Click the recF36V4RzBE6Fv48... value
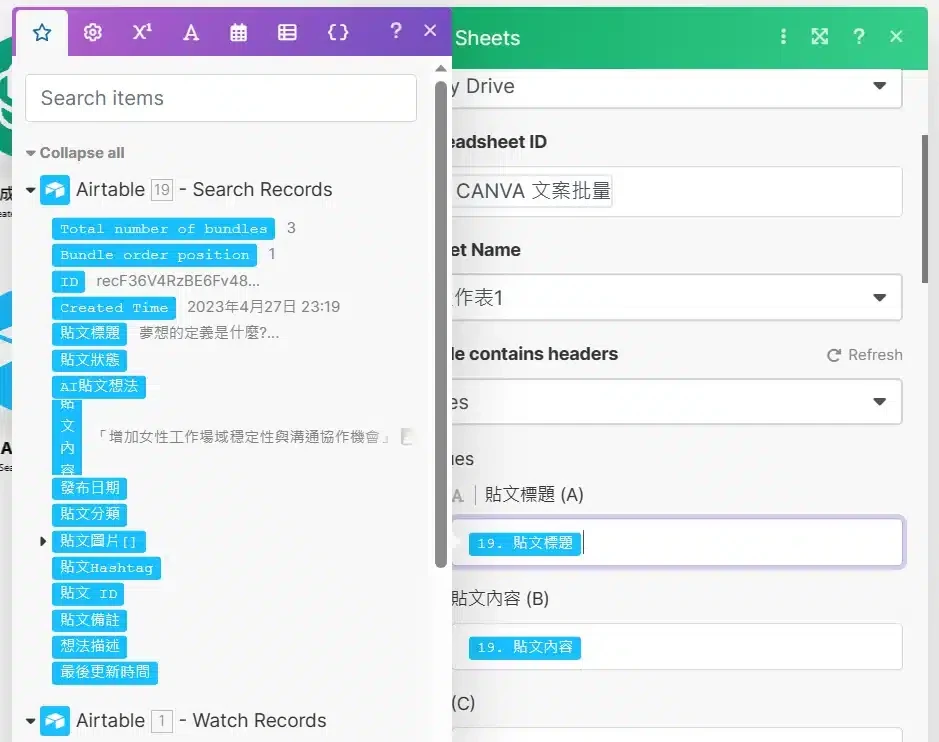Image resolution: width=939 pixels, height=742 pixels. click(178, 281)
